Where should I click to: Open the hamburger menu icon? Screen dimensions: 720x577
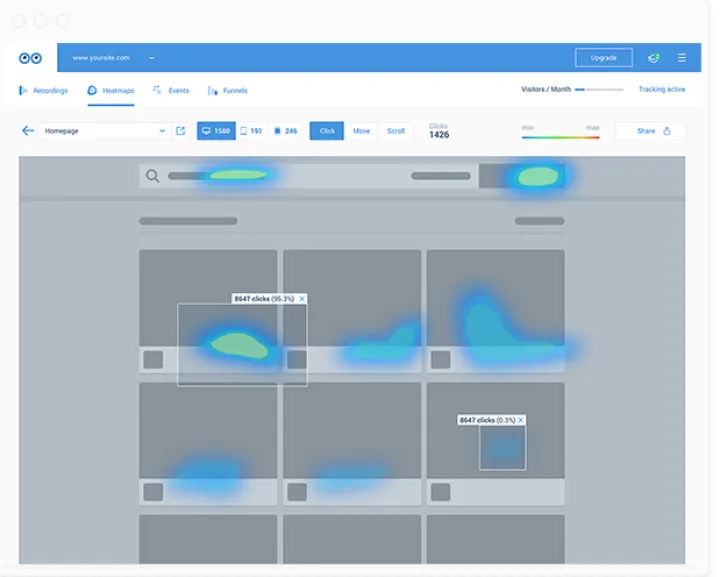point(681,58)
